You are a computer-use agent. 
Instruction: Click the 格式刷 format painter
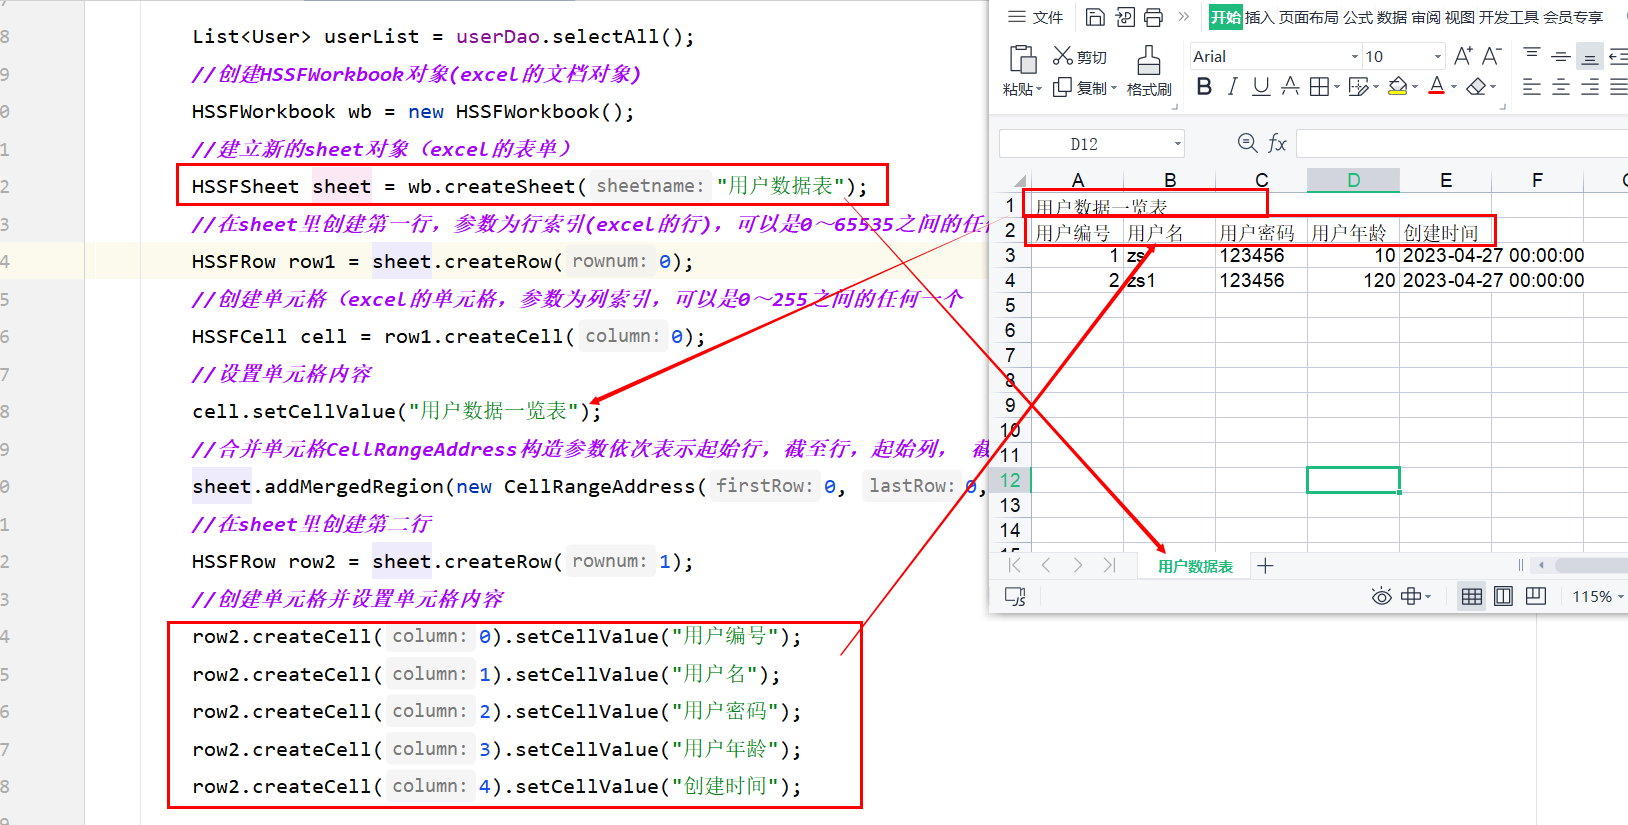(1149, 70)
